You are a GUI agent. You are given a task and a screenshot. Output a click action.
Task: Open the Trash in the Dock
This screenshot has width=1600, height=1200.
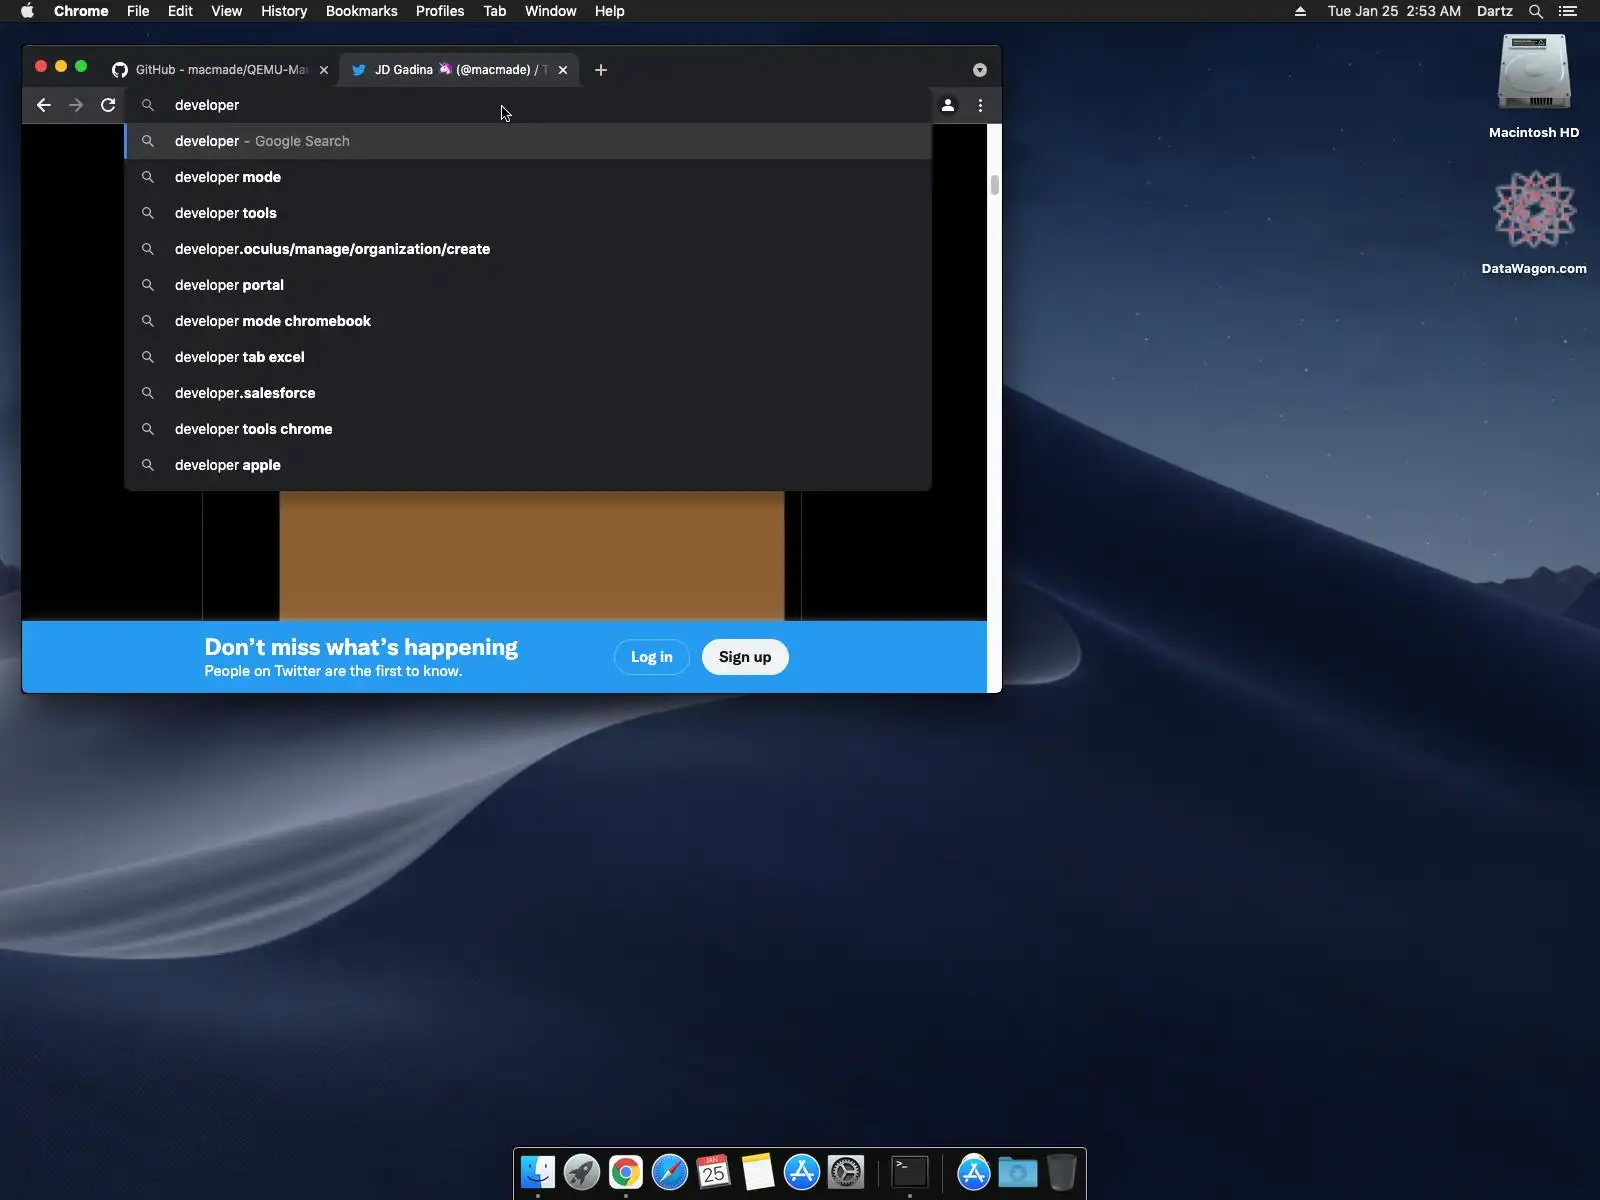tap(1062, 1172)
